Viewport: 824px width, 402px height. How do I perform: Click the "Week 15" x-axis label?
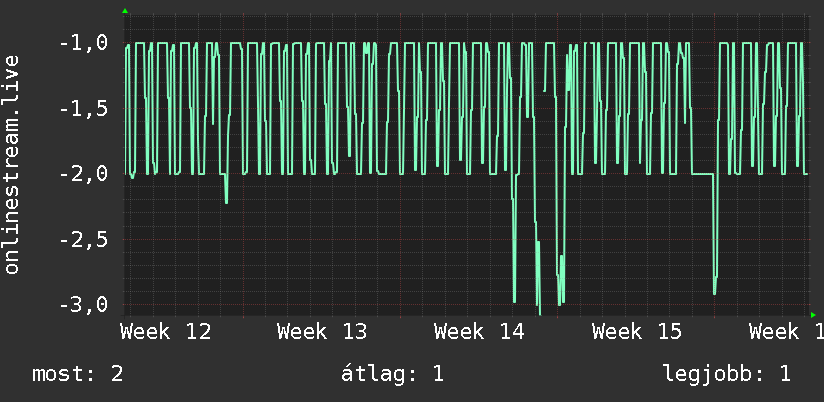pos(637,332)
